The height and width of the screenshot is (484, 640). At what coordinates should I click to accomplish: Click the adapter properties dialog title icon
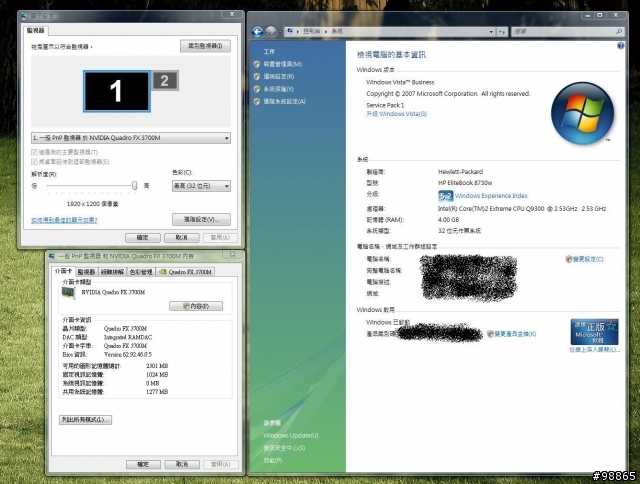52,256
